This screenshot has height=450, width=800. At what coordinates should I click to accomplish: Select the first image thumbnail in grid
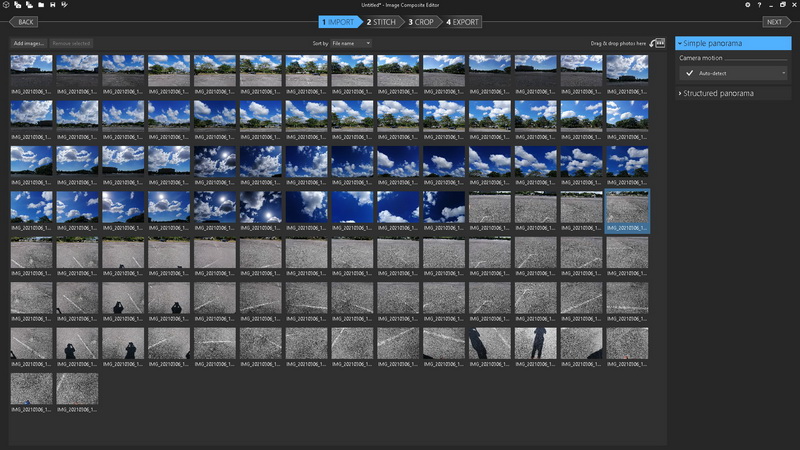[31, 69]
